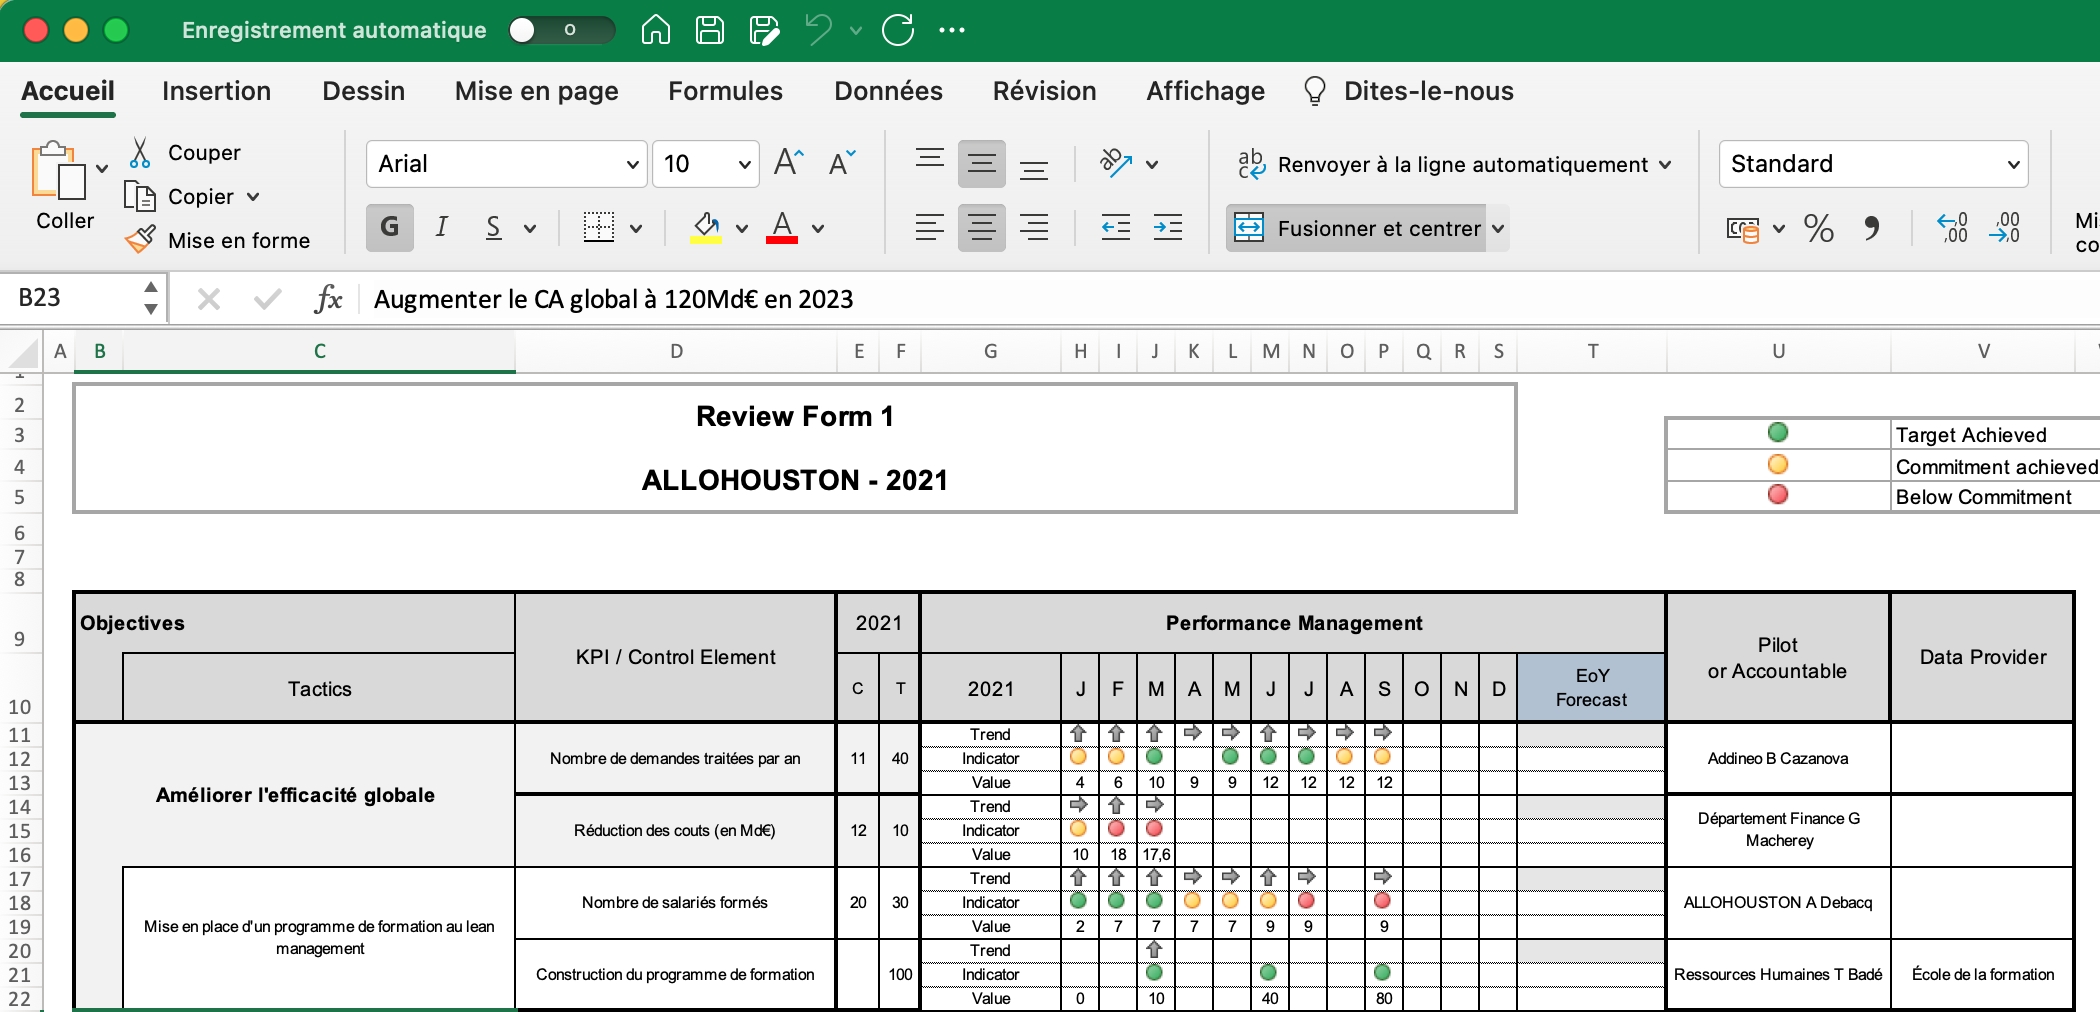Open the Standard number format dropdown

point(2013,164)
